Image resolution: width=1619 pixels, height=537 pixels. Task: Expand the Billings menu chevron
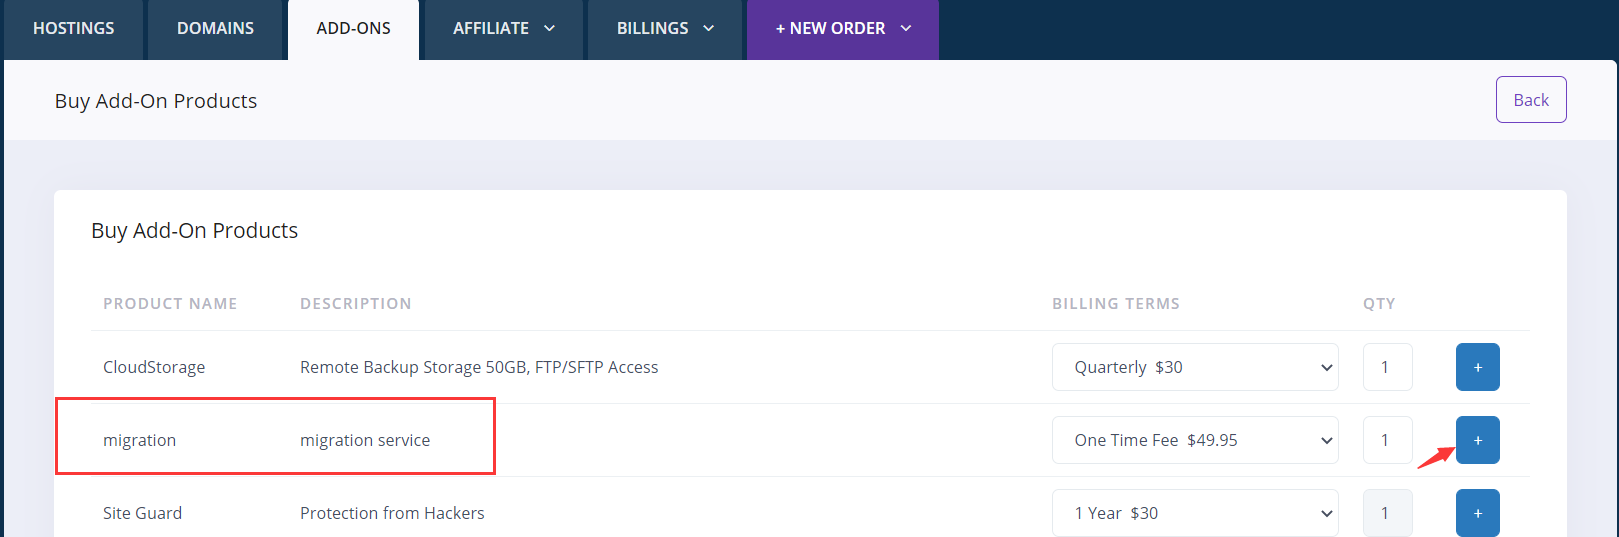tap(708, 28)
